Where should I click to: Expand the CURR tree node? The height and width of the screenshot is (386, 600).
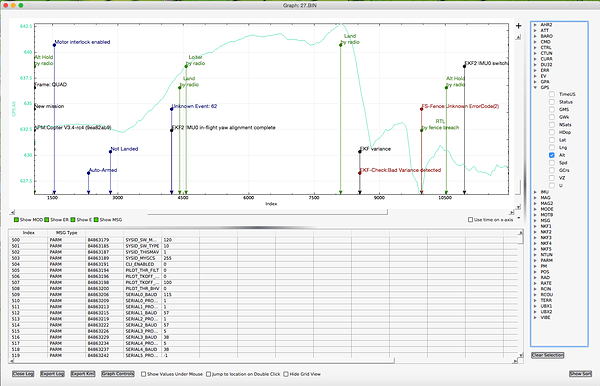point(535,59)
